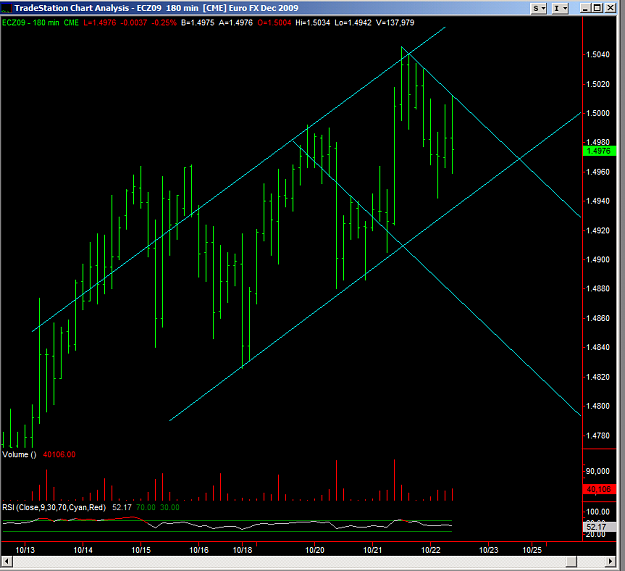Minimize the Chart Analysis window
Image resolution: width=625 pixels, height=571 pixels.
[585, 8]
